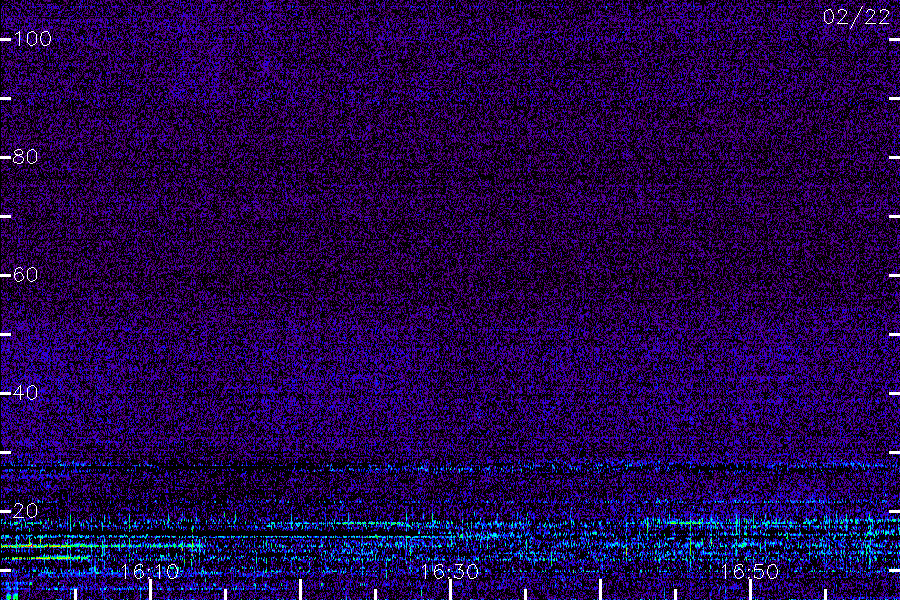The width and height of the screenshot is (900, 600).
Task: Click the 16:50 time label
Action: 750,571
